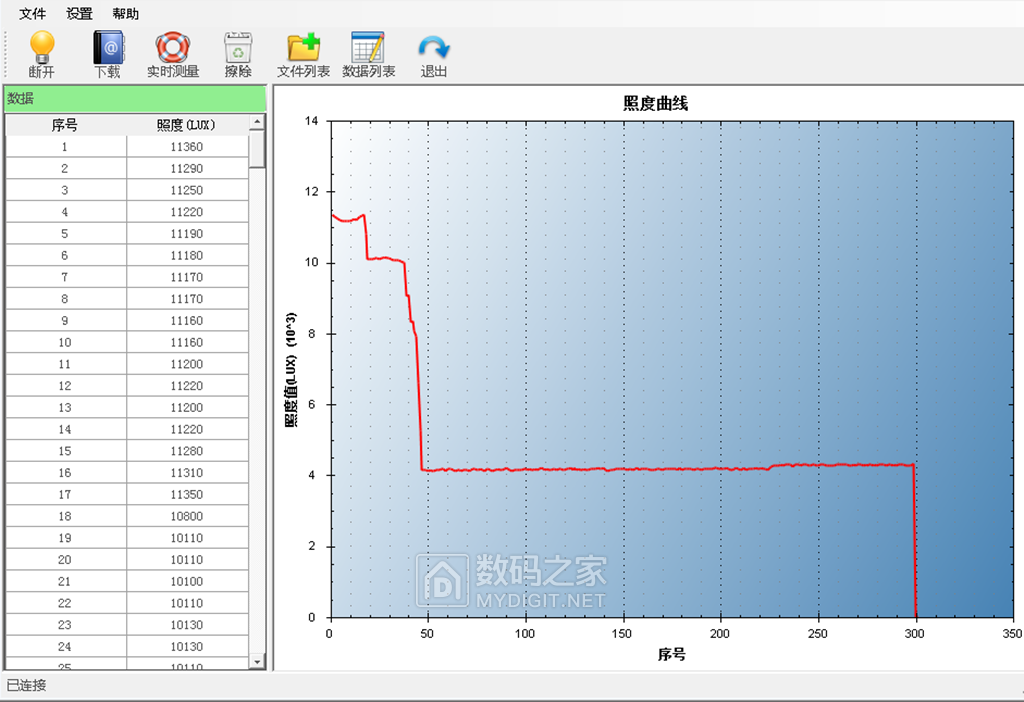Viewport: 1024px width, 702px height.
Task: Click the data table scrollbar thumb
Action: click(x=257, y=149)
